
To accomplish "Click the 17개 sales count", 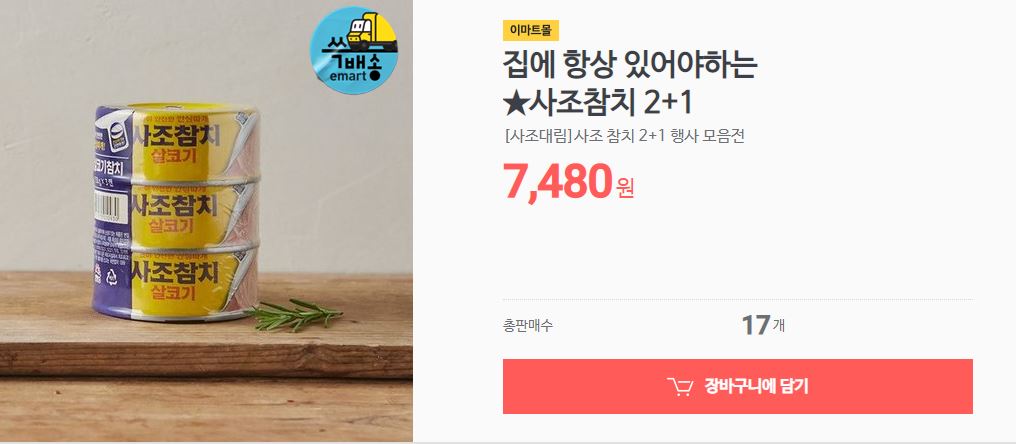I will point(763,325).
